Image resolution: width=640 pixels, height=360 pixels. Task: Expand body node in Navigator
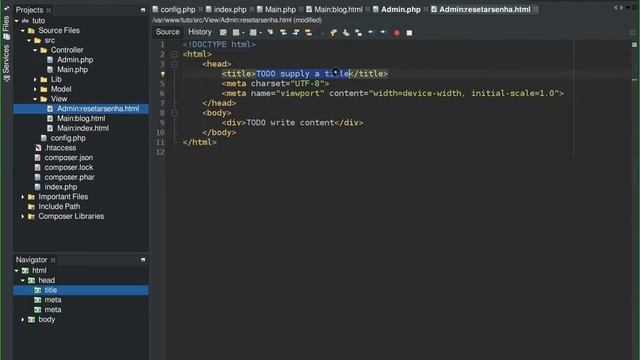click(x=23, y=320)
